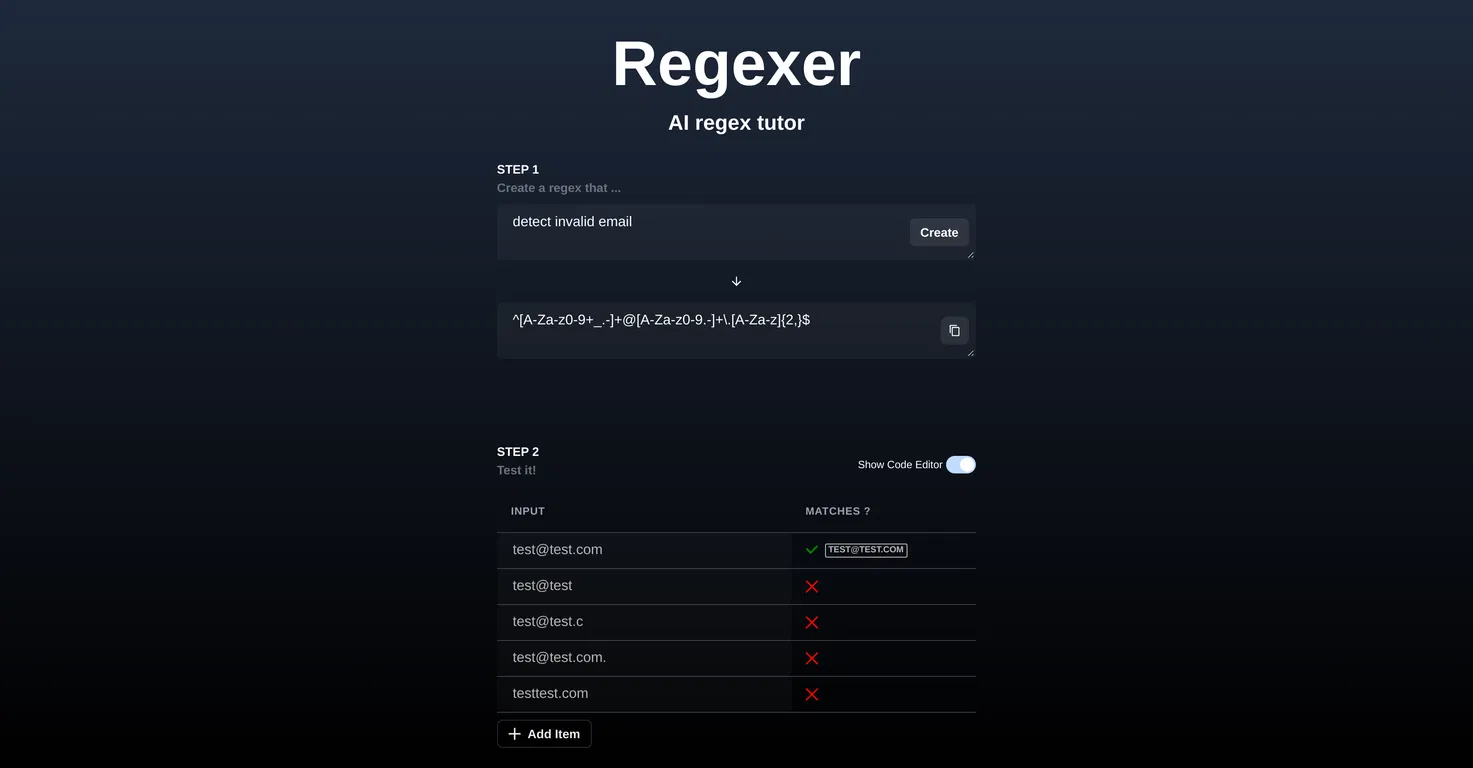Edit the test@test.com input row
The width and height of the screenshot is (1473, 768).
pyautogui.click(x=644, y=550)
